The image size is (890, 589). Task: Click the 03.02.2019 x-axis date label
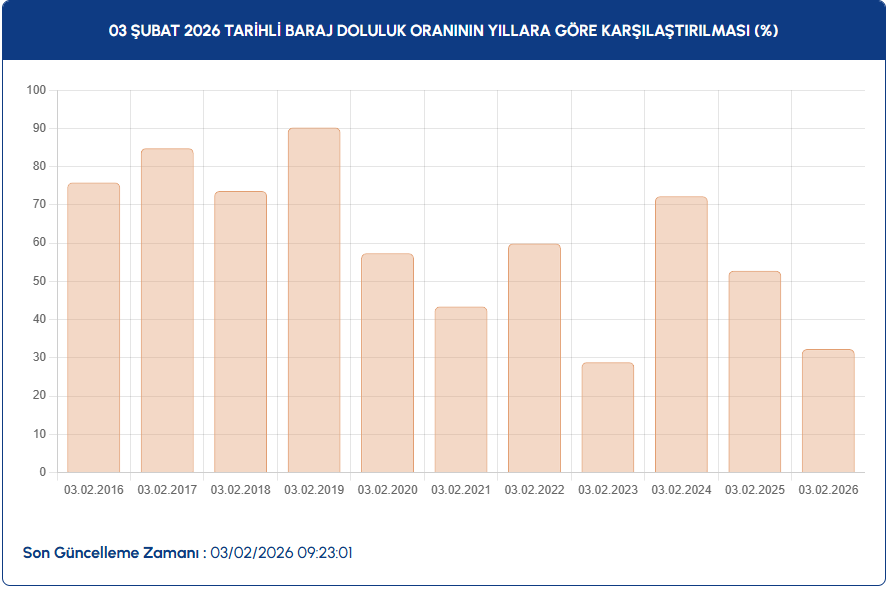(314, 490)
